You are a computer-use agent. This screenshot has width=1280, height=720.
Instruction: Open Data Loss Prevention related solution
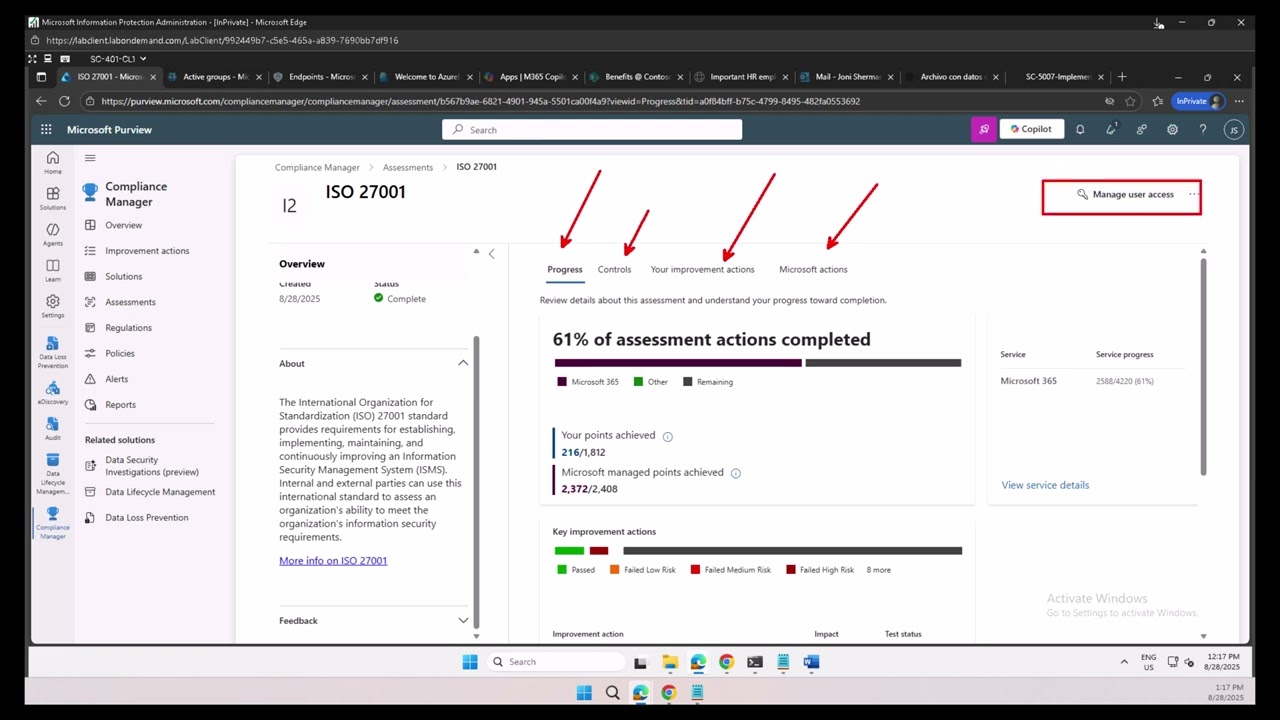click(147, 518)
